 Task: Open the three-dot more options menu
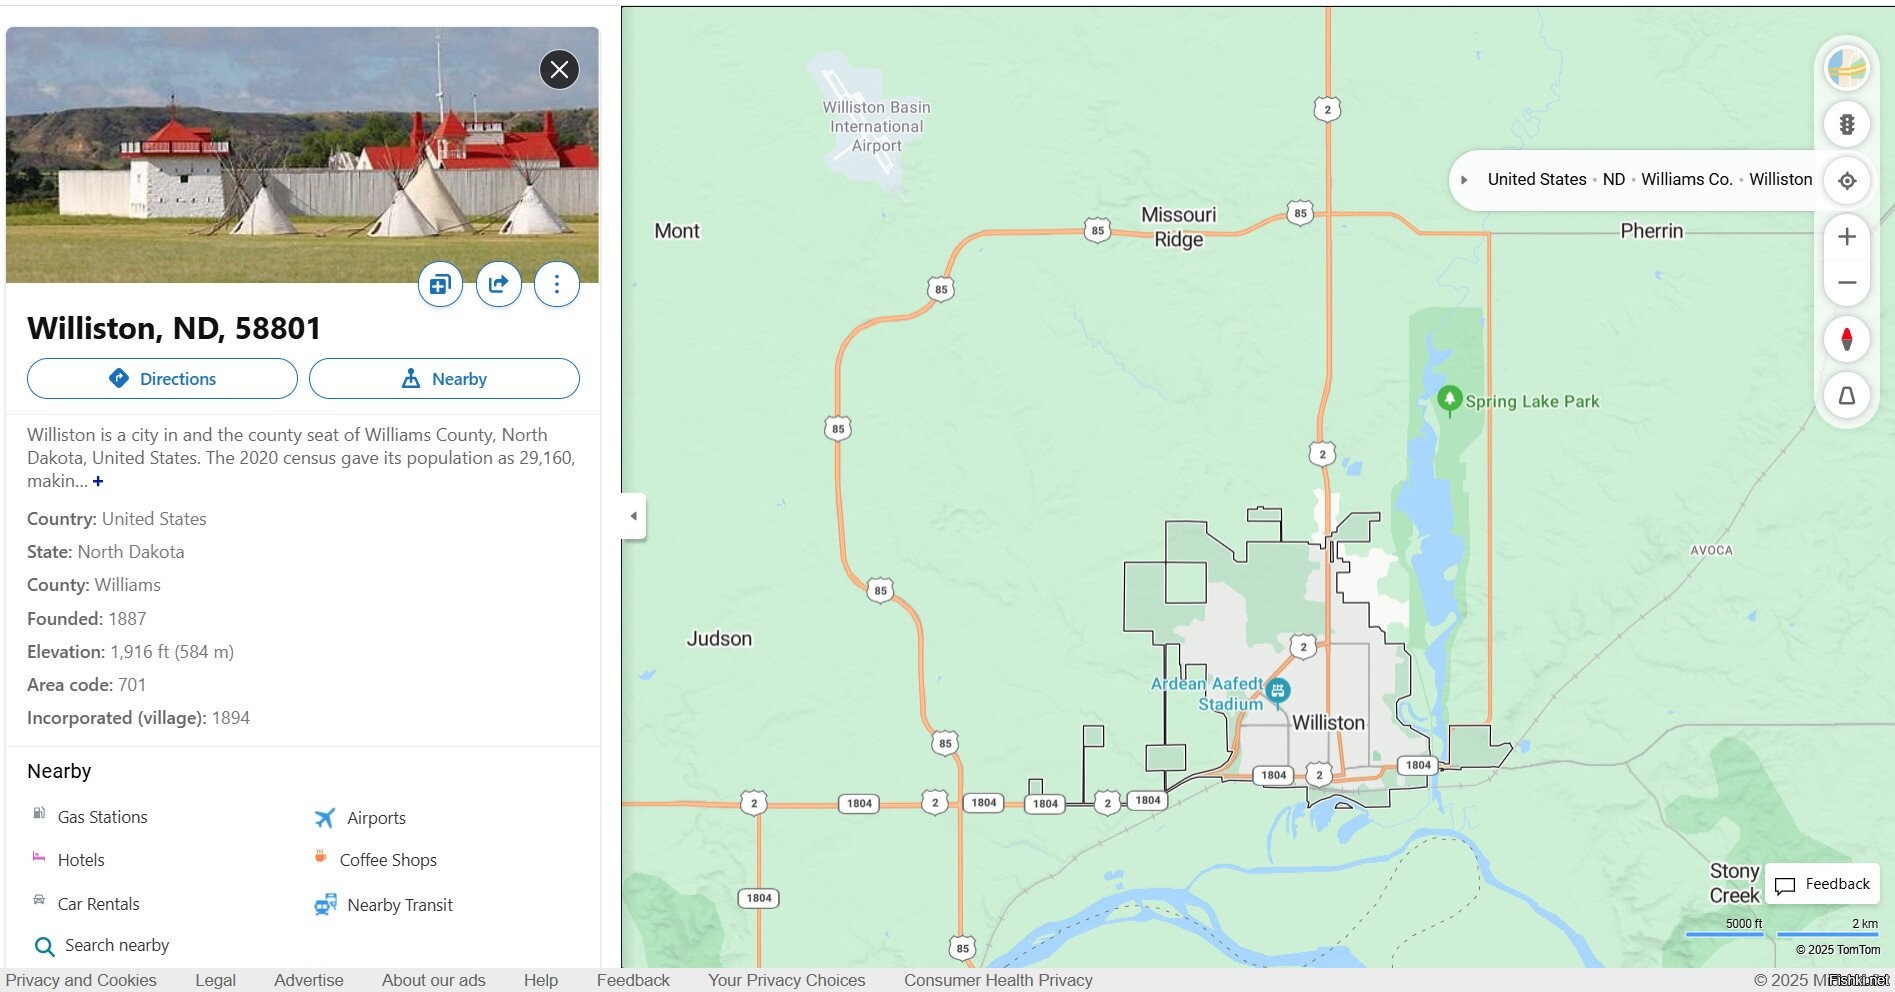557,285
